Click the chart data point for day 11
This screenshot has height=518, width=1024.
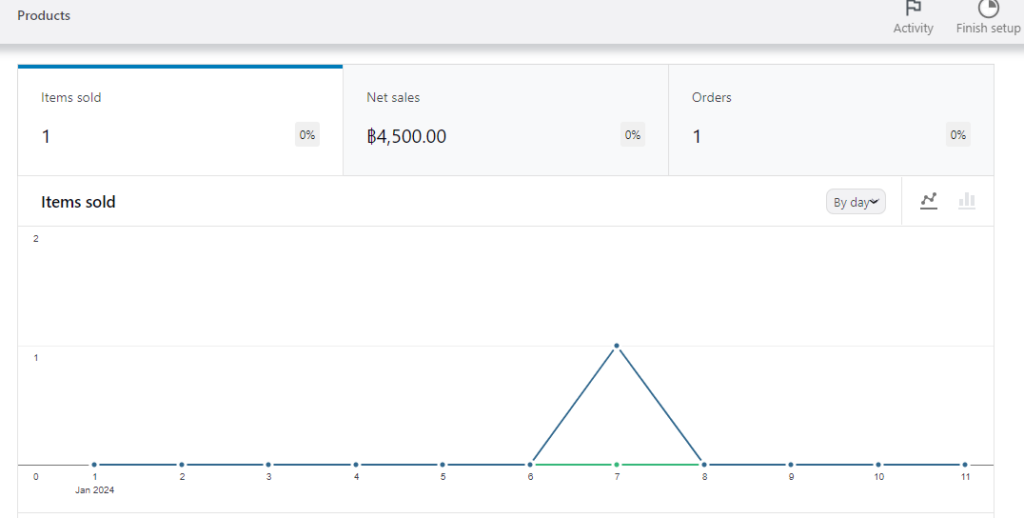tap(965, 465)
